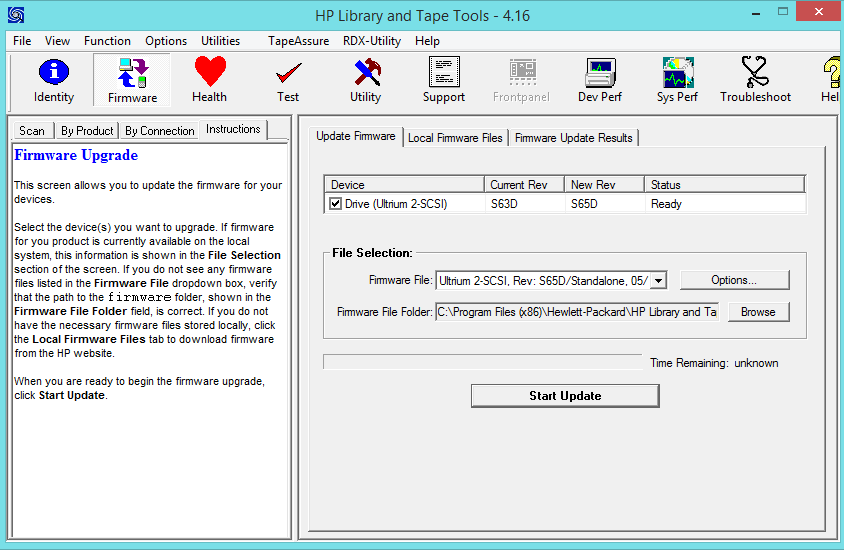Open the Identity toolbar icon
Viewport: 844px width, 550px height.
53,81
